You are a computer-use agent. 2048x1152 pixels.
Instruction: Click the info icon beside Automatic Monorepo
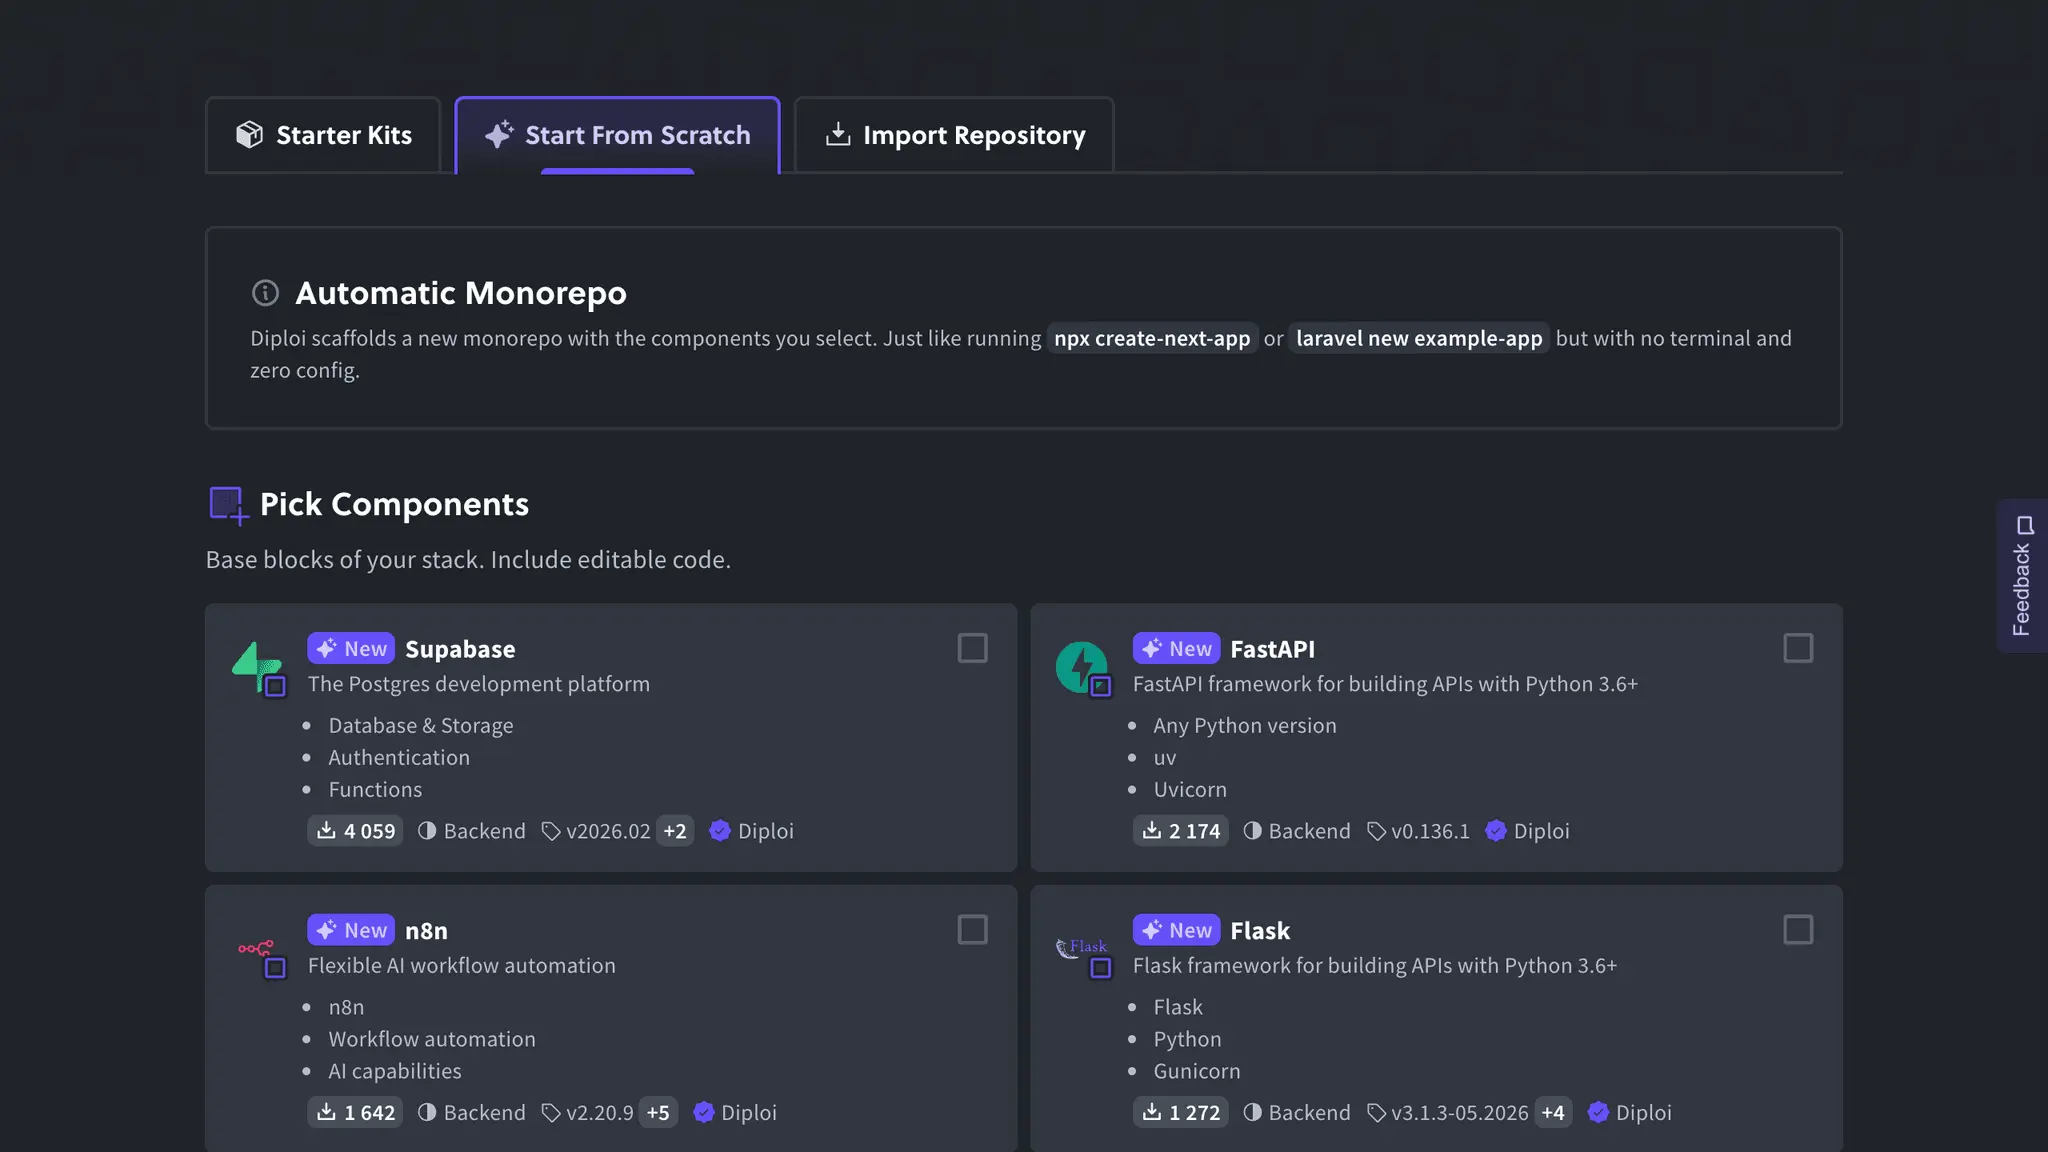pyautogui.click(x=265, y=293)
